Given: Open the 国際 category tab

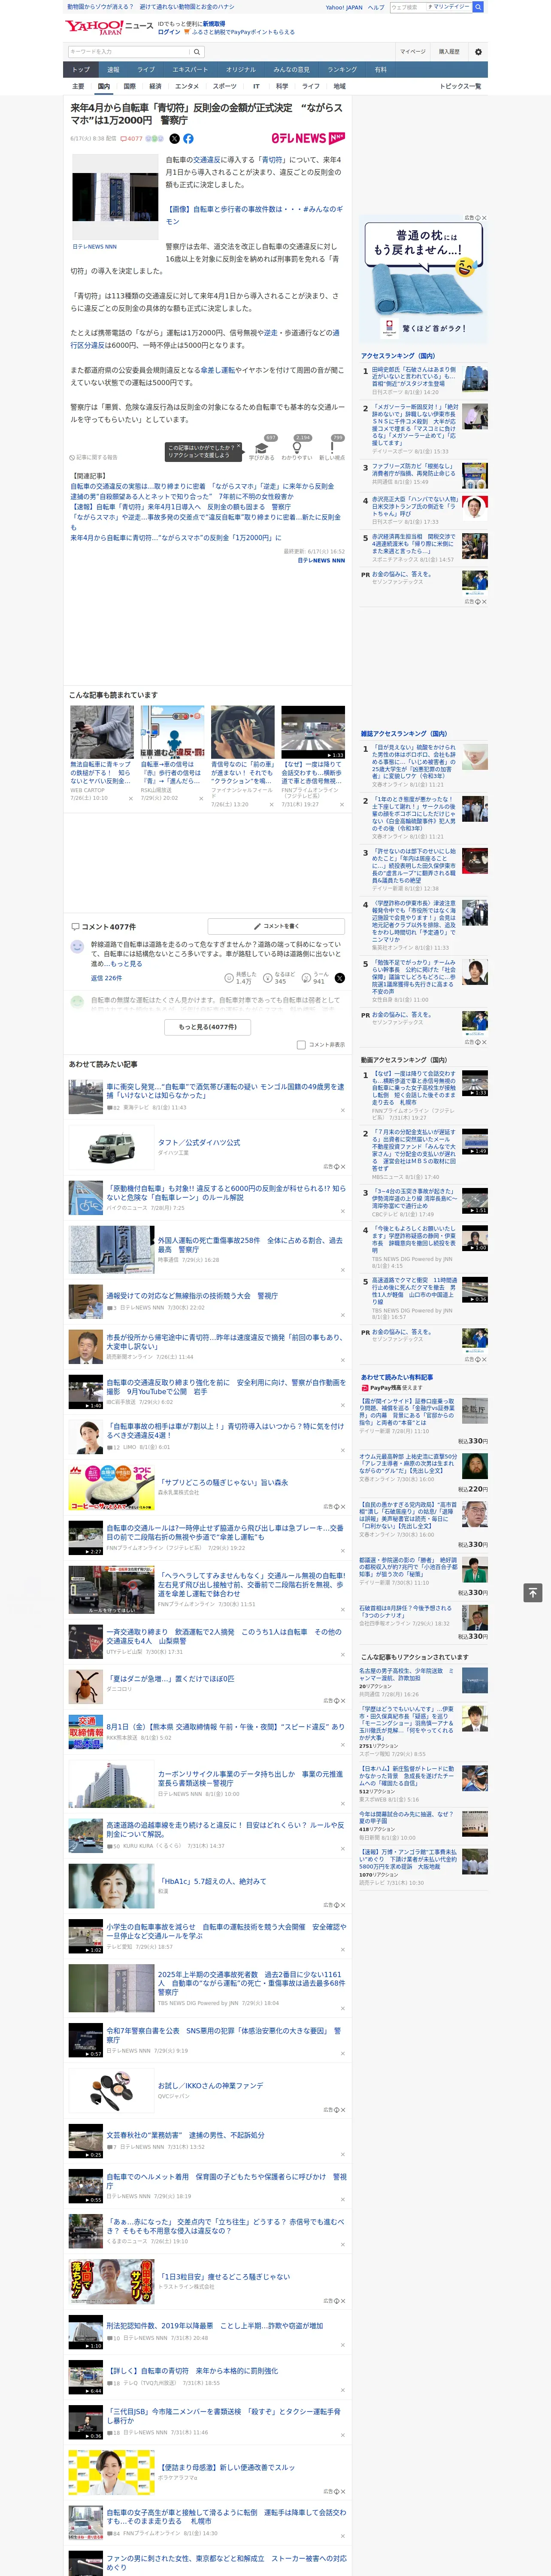Looking at the screenshot, I should [129, 86].
